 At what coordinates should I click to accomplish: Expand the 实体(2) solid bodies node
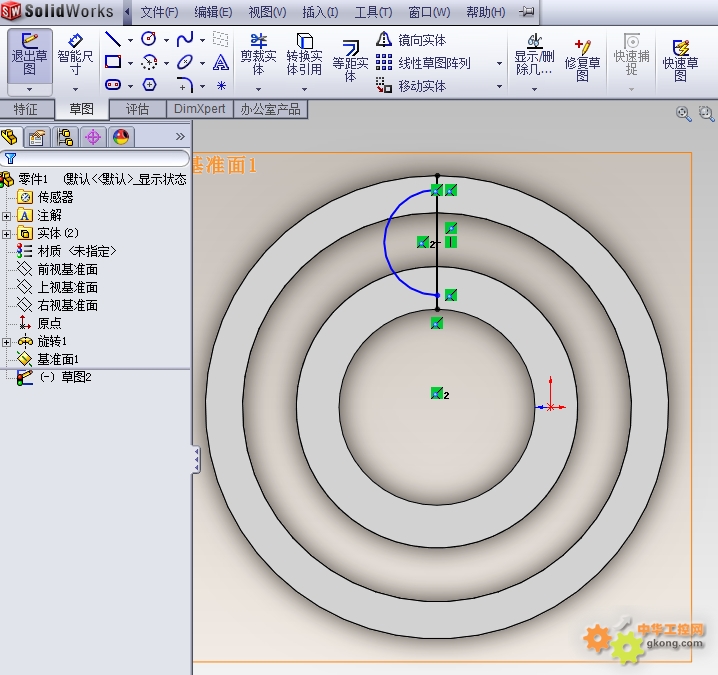coord(6,234)
